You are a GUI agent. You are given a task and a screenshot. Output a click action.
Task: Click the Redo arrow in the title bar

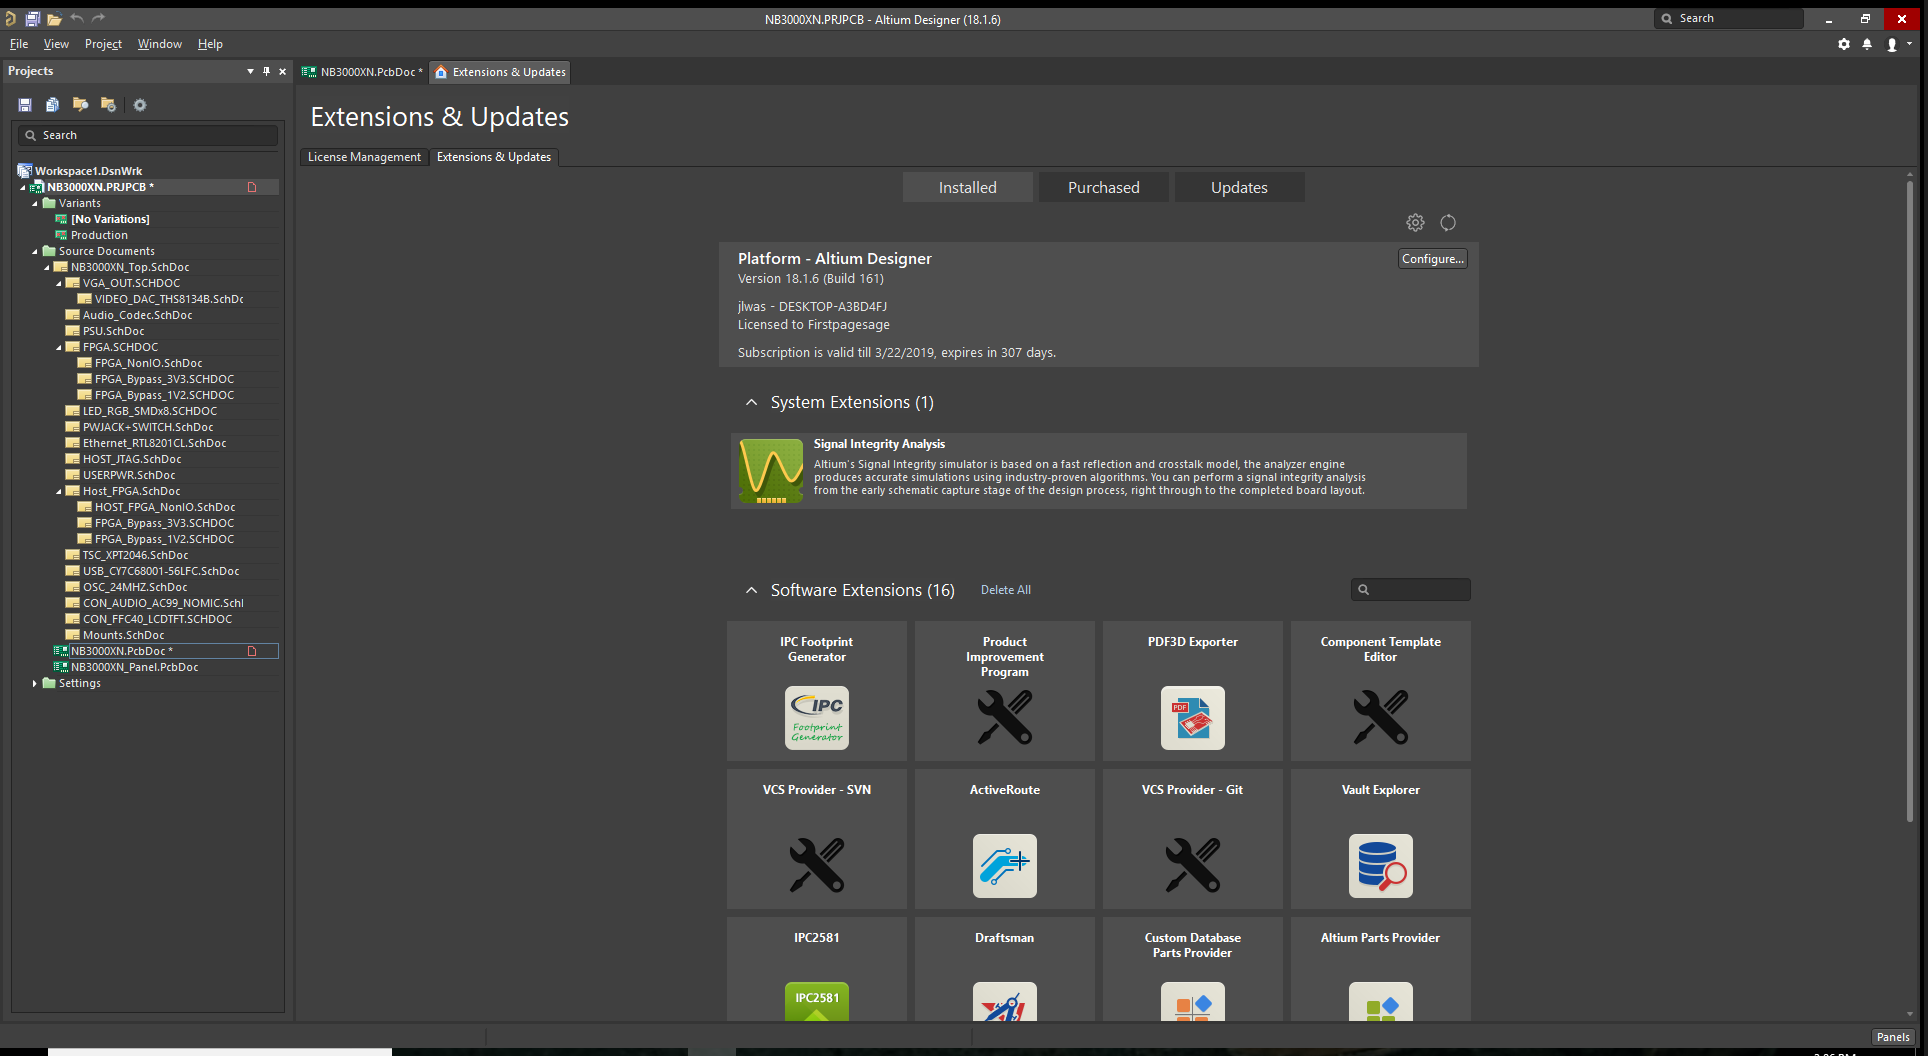point(98,18)
